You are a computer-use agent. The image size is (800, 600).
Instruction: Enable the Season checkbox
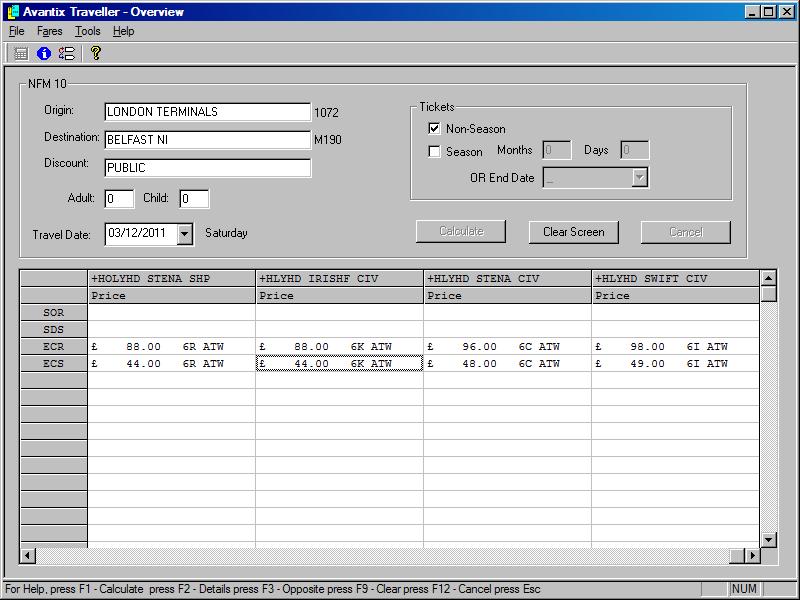click(x=434, y=152)
